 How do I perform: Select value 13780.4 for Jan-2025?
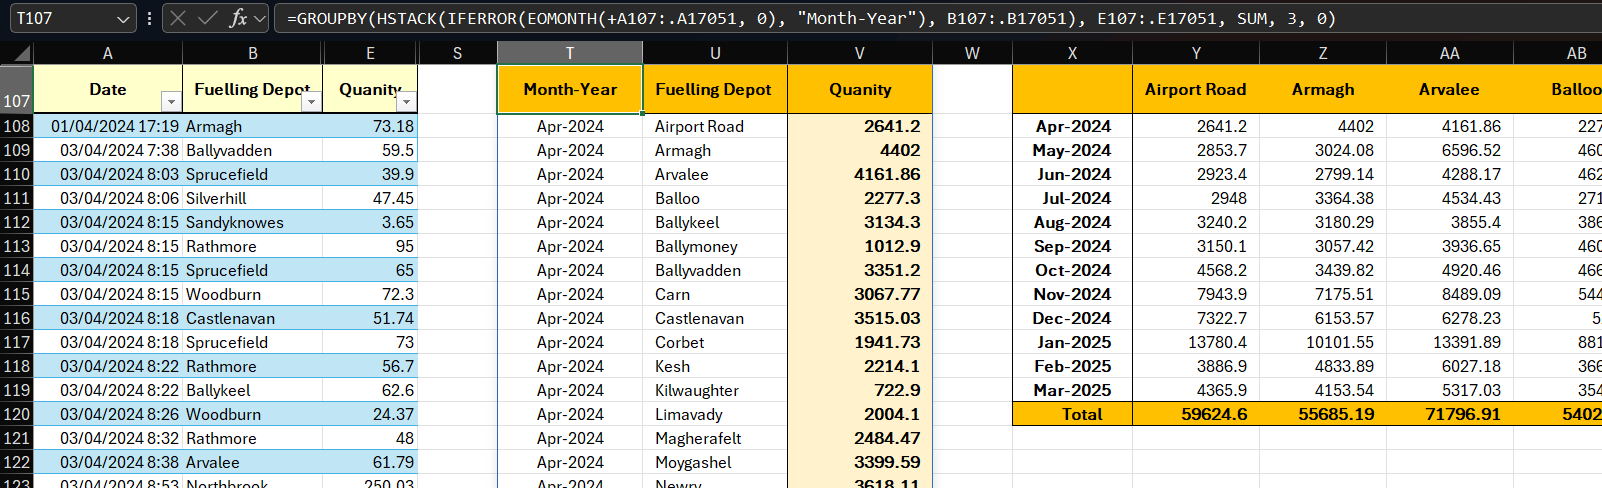click(1196, 342)
